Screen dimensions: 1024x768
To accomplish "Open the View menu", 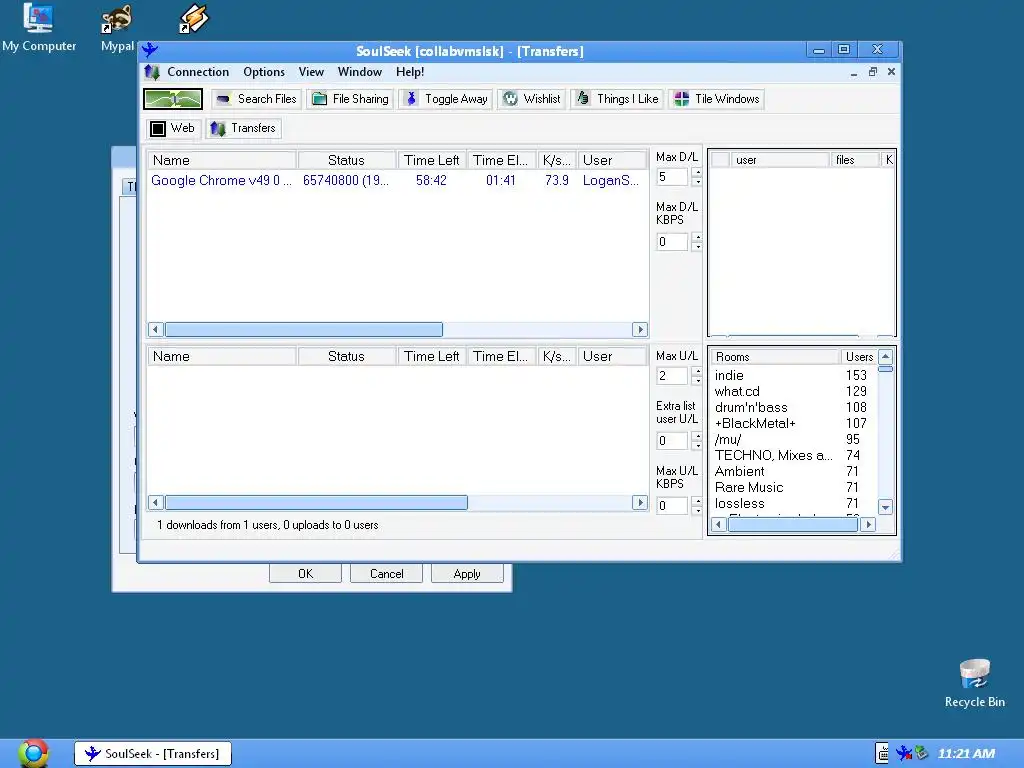I will [x=311, y=72].
